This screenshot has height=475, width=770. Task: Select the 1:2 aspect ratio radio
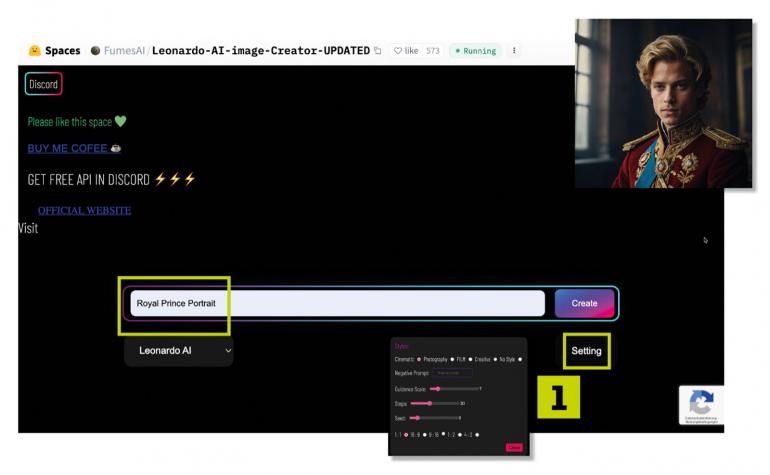click(460, 435)
